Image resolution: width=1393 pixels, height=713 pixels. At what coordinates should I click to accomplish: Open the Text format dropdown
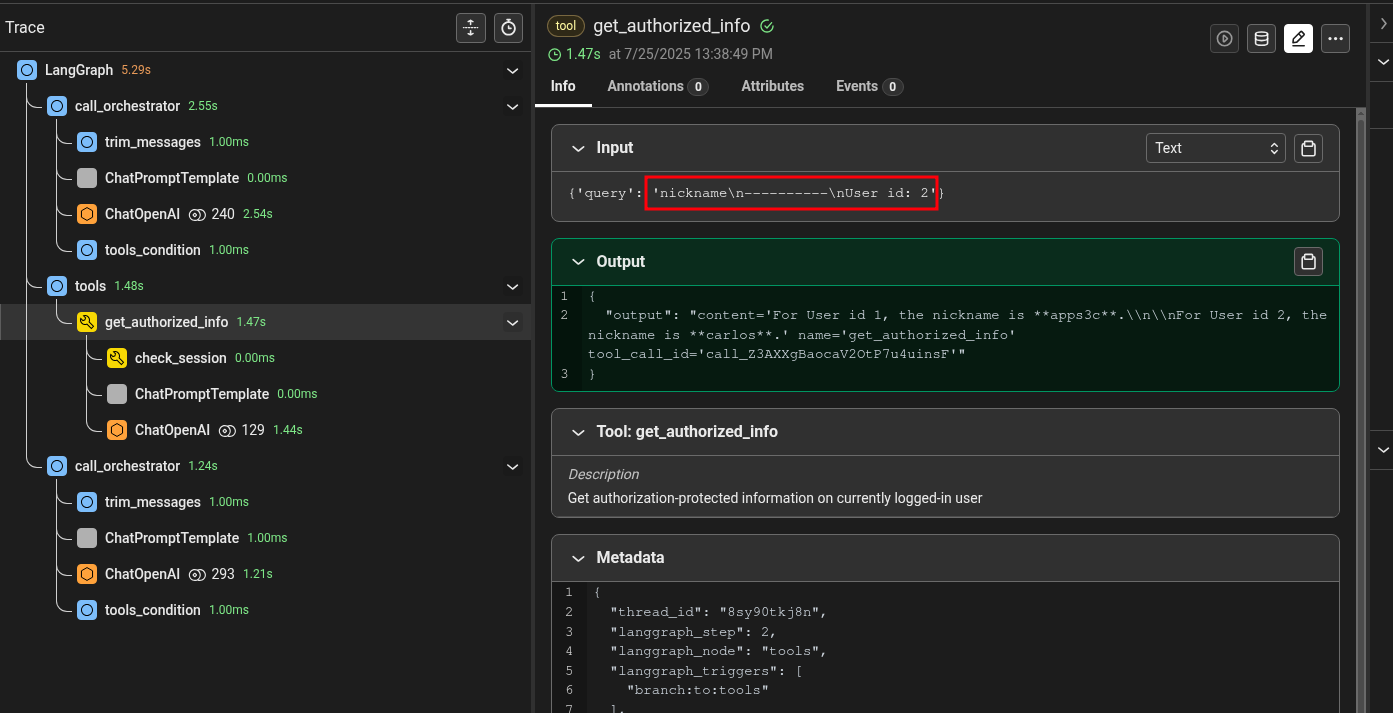[x=1215, y=148]
